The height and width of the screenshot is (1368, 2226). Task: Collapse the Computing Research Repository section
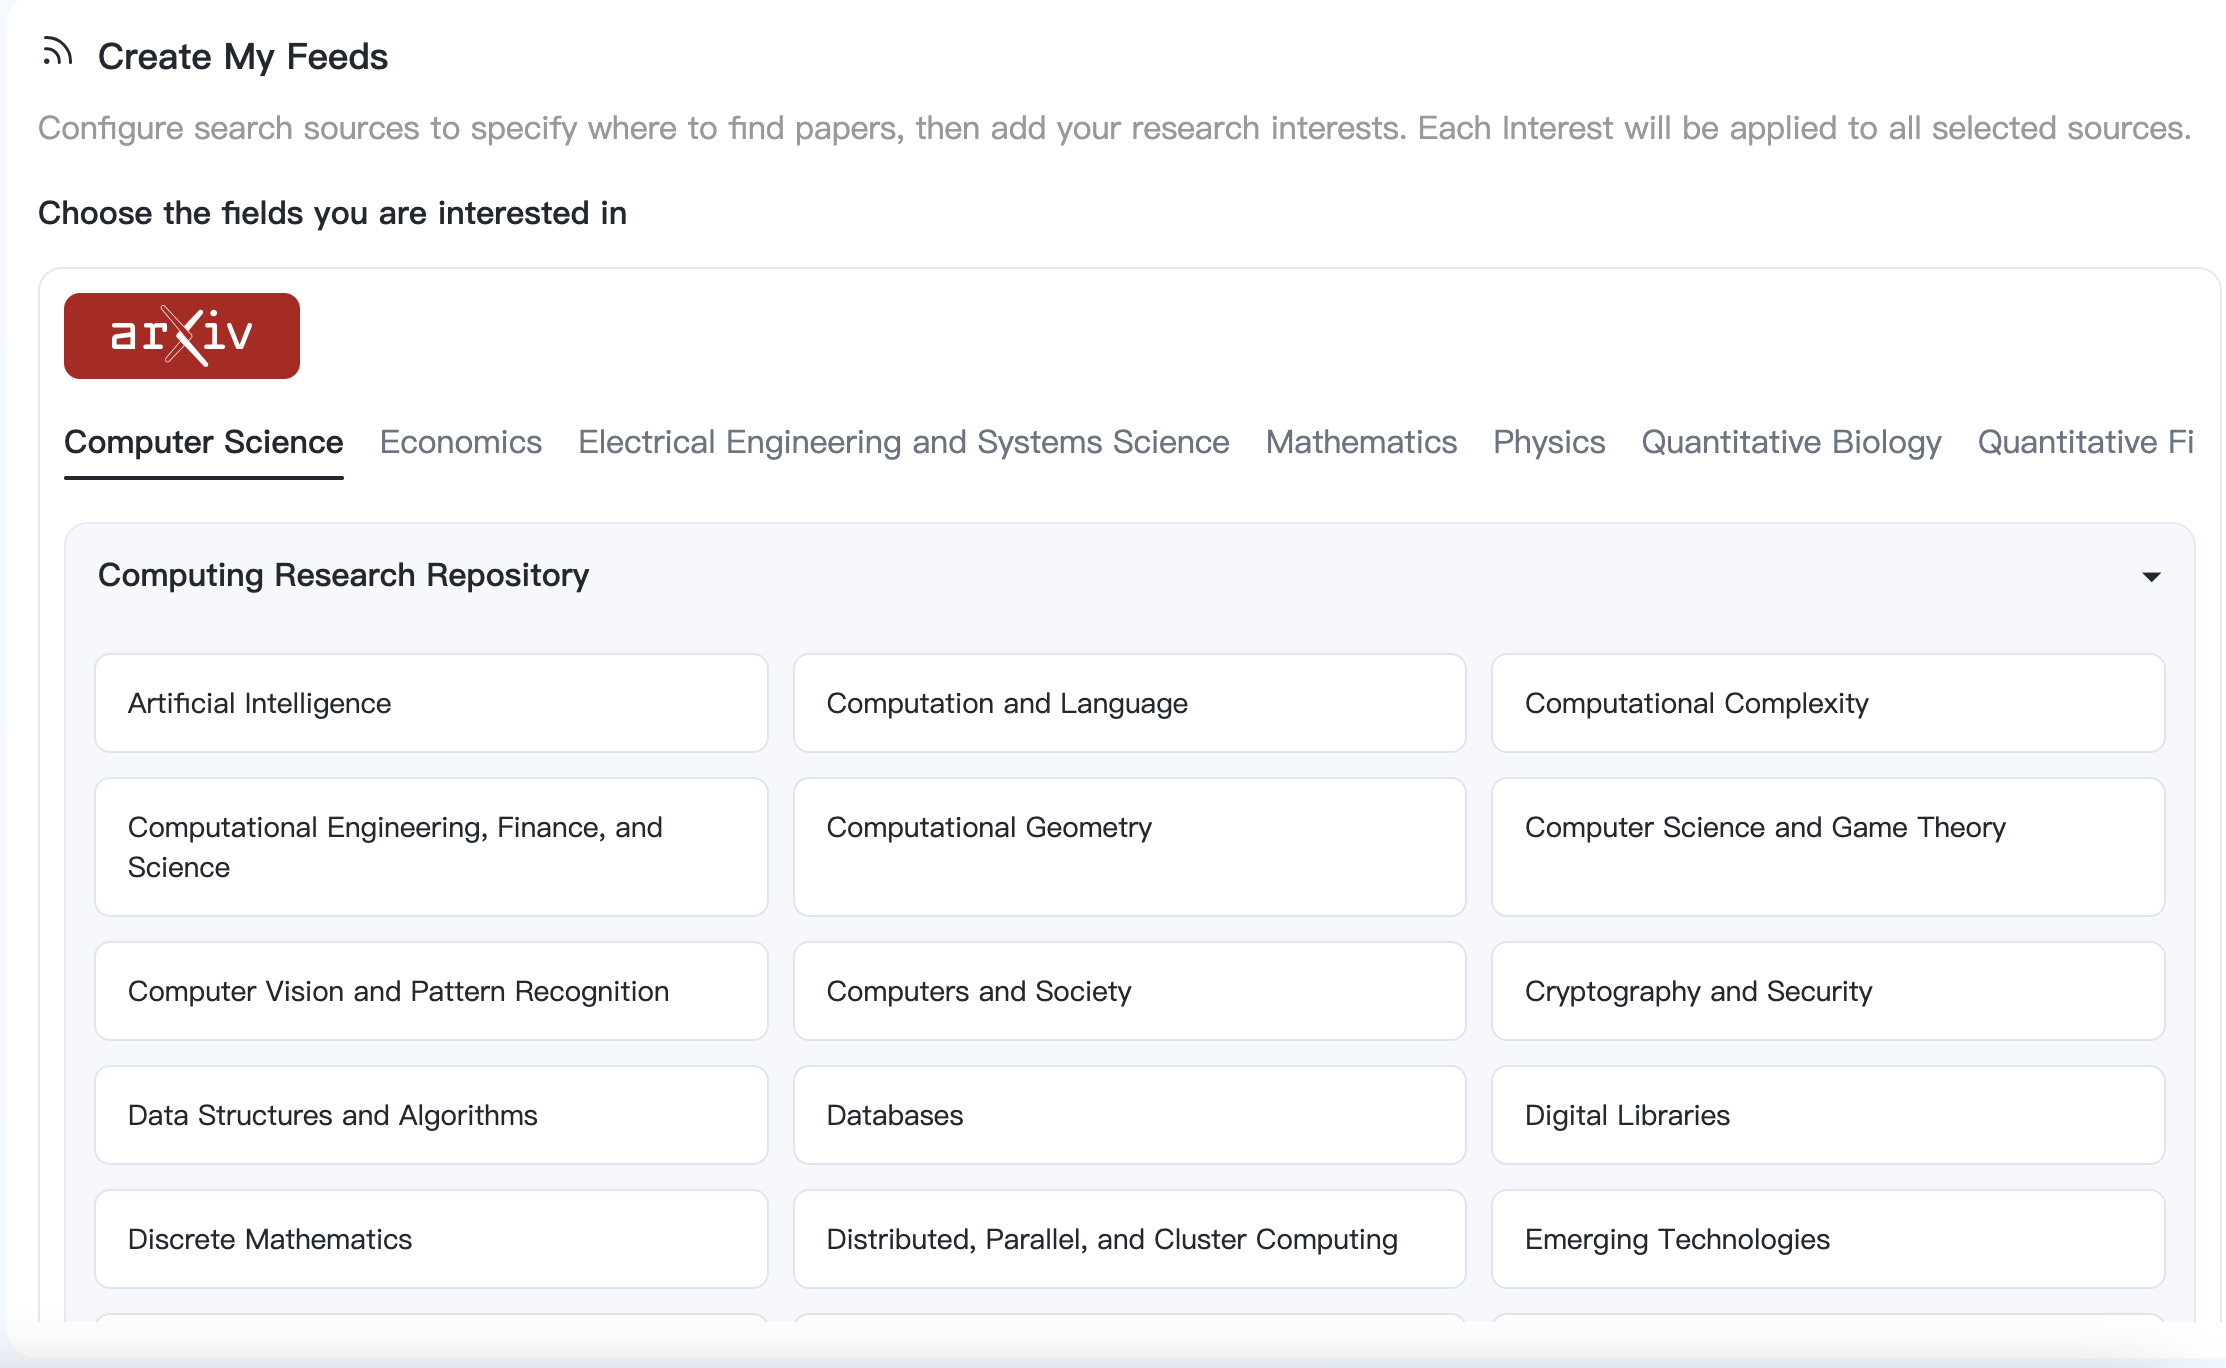pos(2151,577)
